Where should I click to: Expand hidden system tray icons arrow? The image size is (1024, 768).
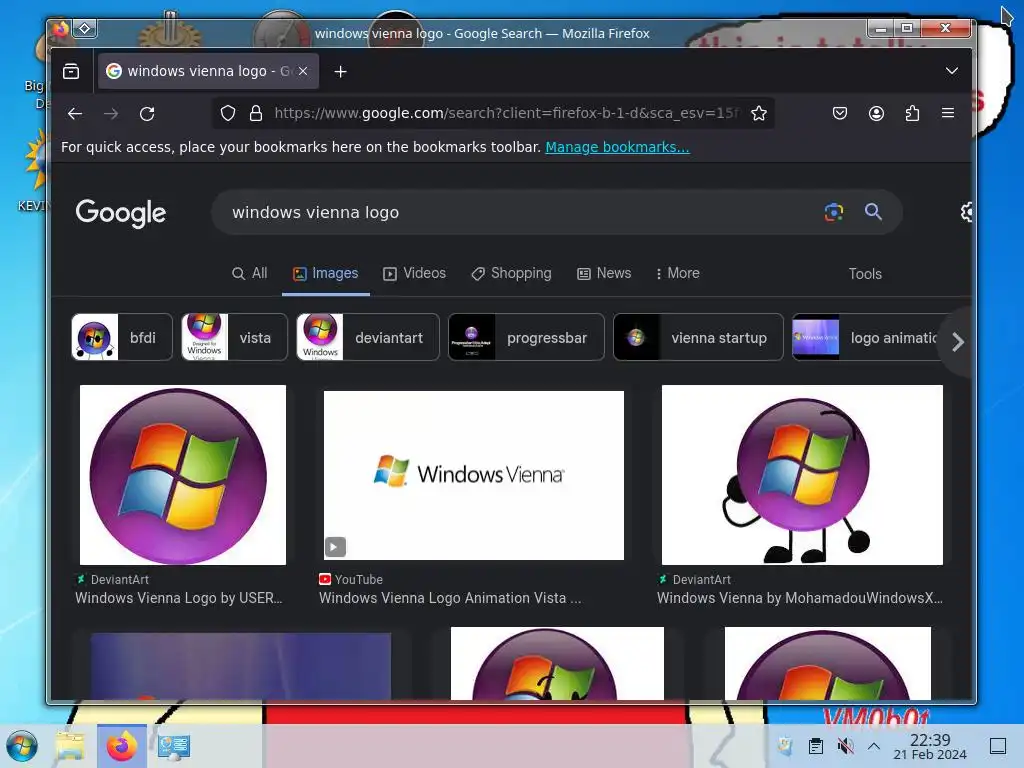pyautogui.click(x=874, y=746)
